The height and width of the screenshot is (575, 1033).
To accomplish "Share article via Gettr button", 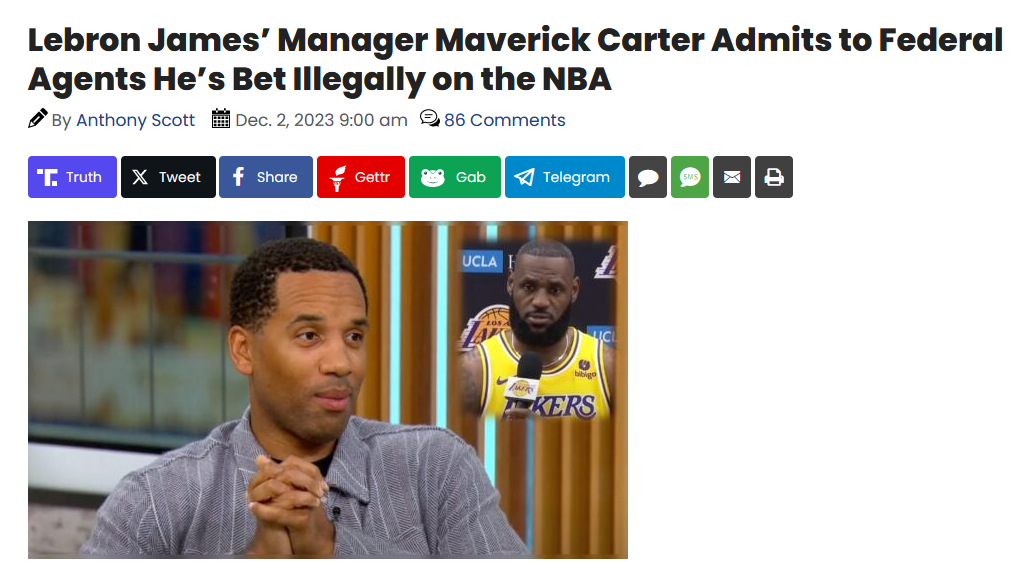I will tap(360, 177).
